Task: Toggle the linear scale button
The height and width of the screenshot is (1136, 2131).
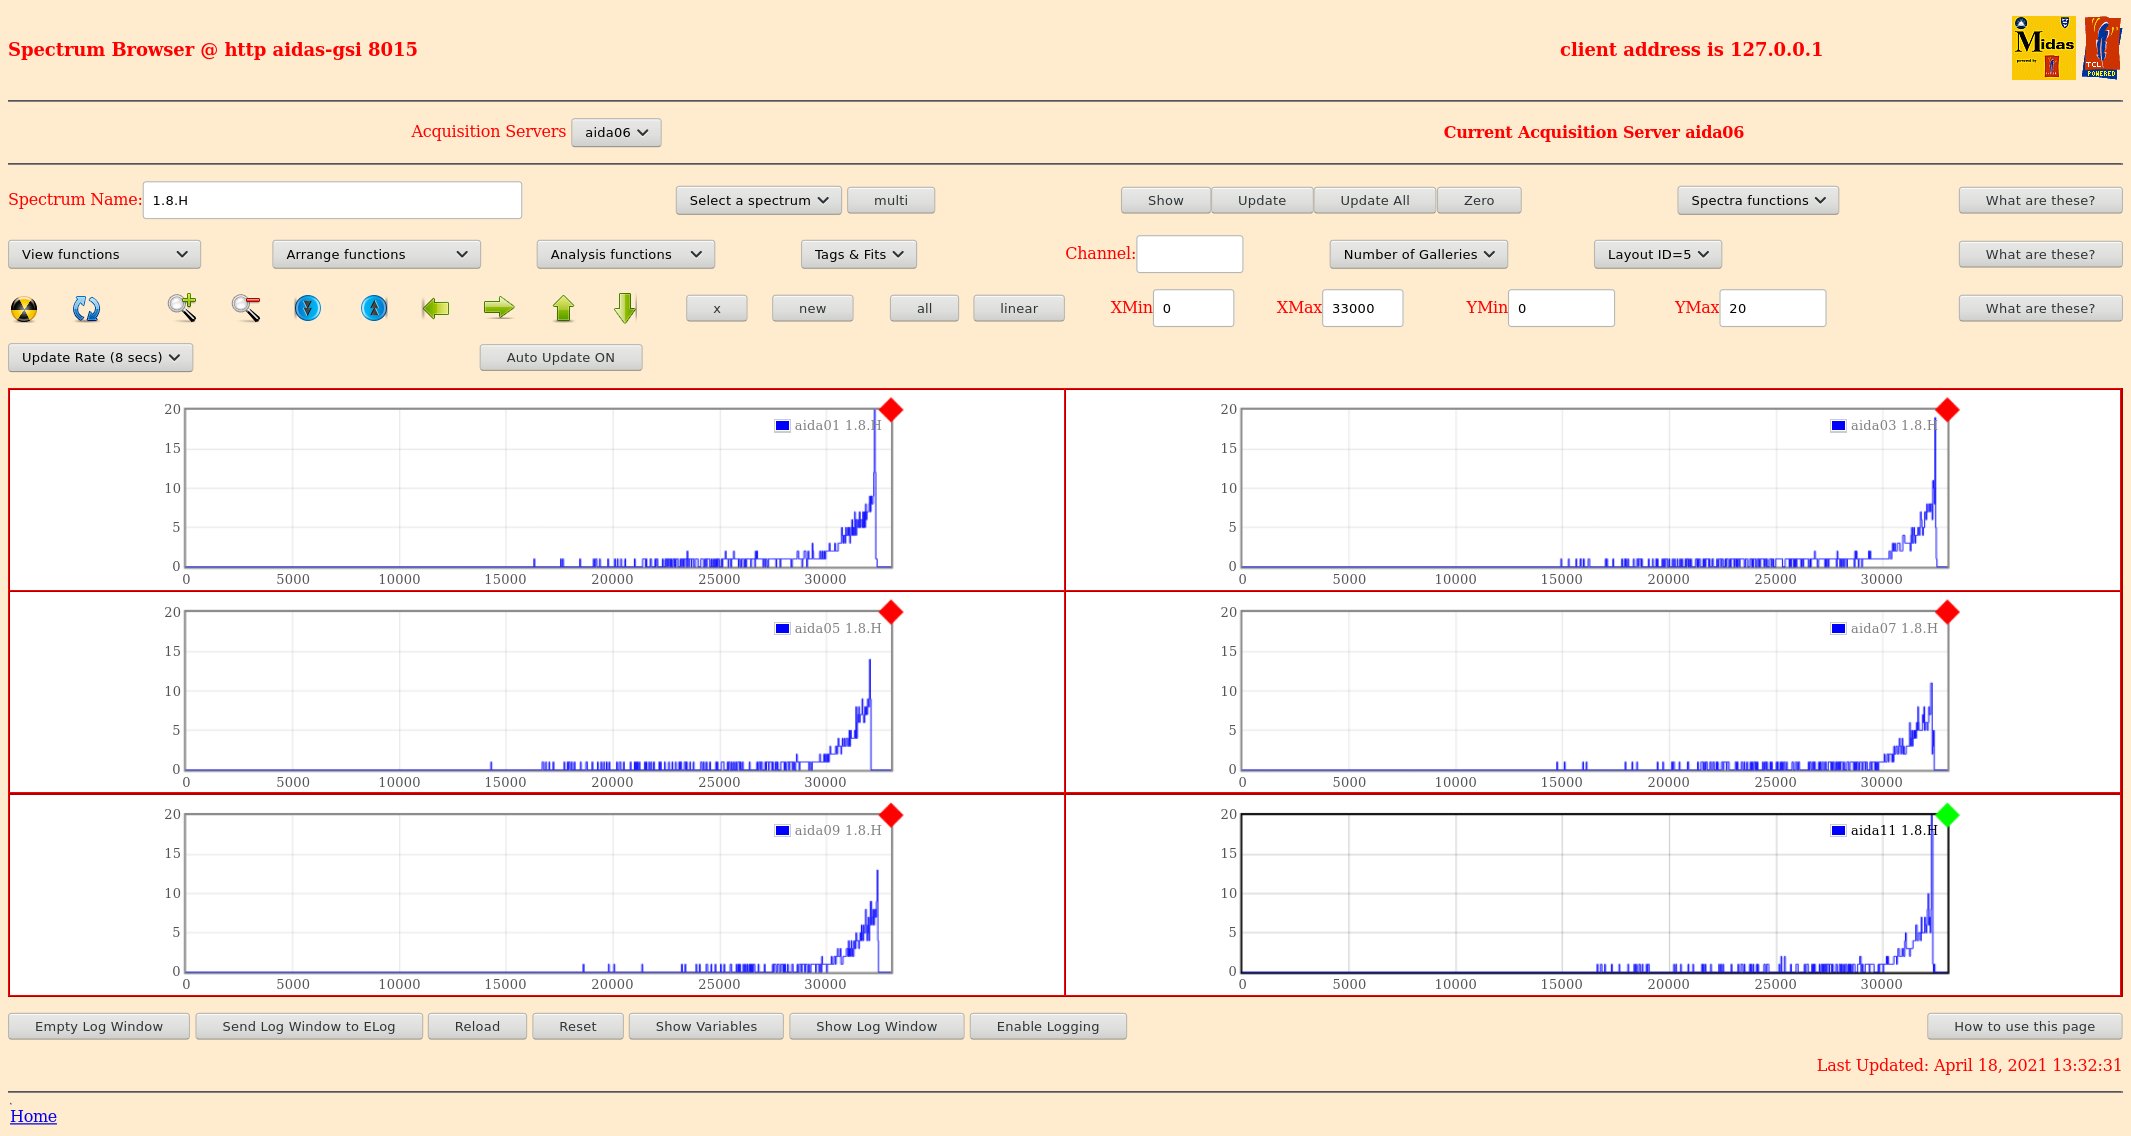Action: coord(1018,308)
